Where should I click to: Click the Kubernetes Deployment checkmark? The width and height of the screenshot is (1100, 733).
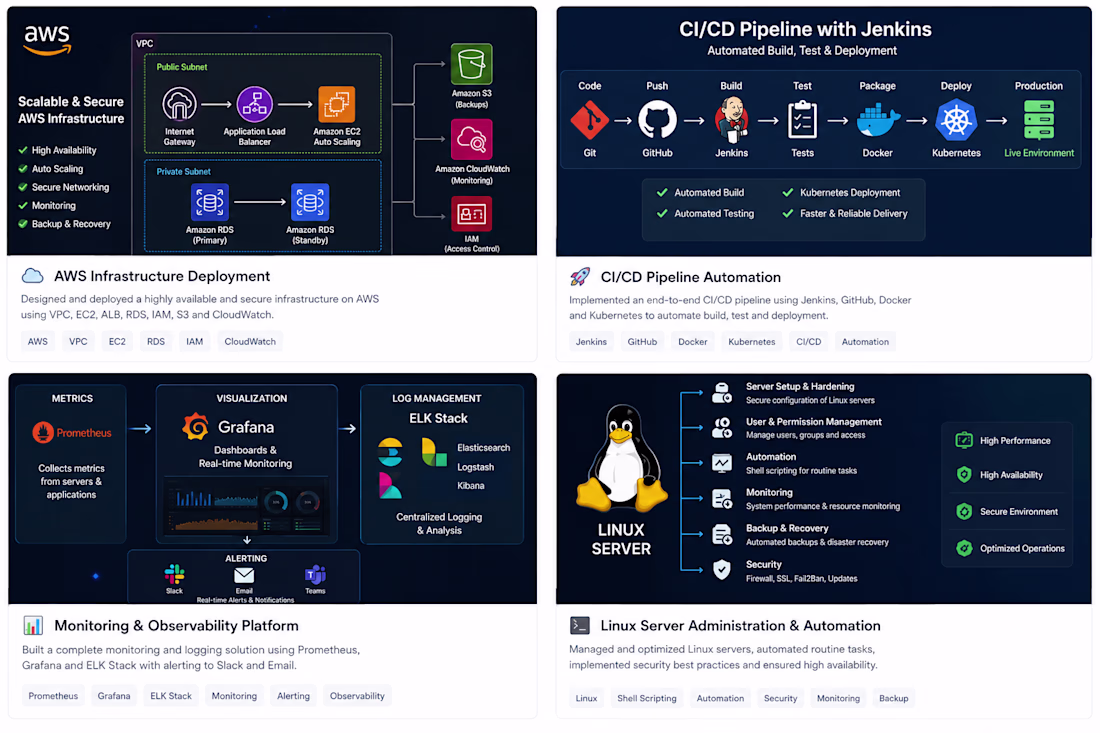click(x=788, y=192)
